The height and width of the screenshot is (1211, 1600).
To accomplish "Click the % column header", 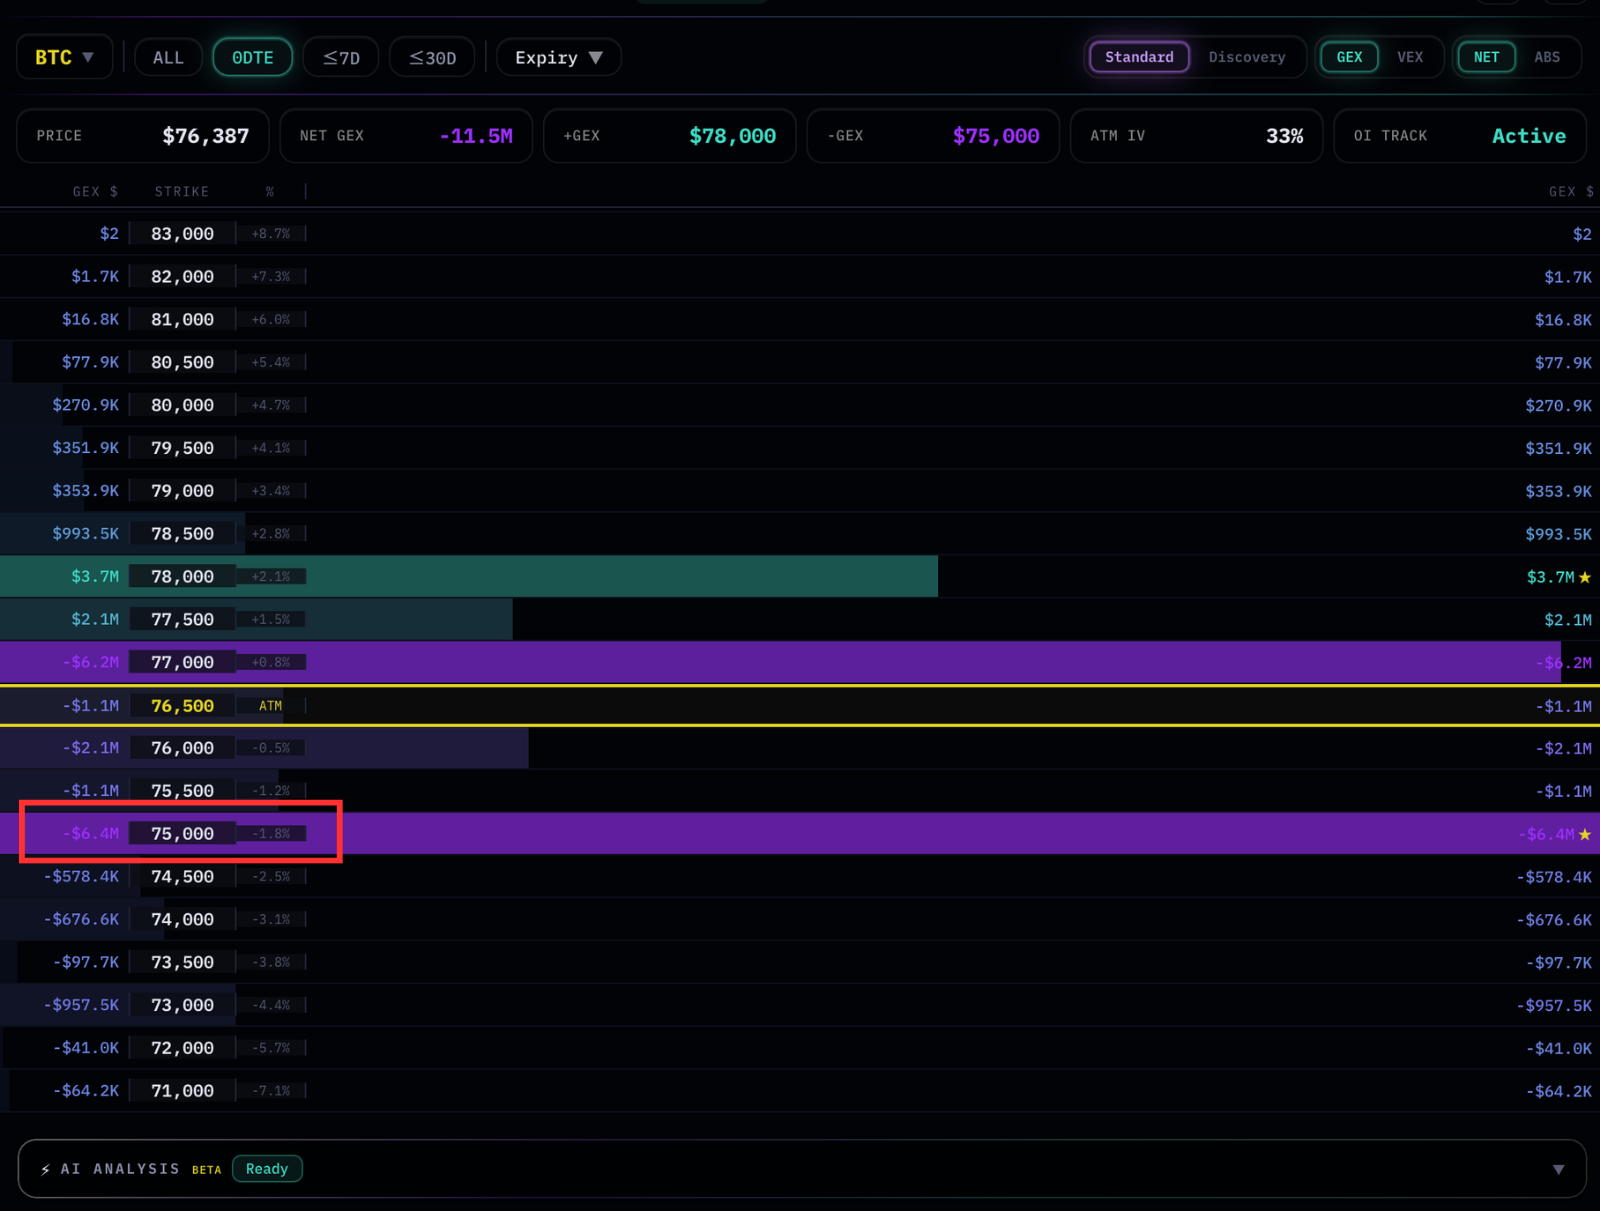I will pyautogui.click(x=270, y=191).
